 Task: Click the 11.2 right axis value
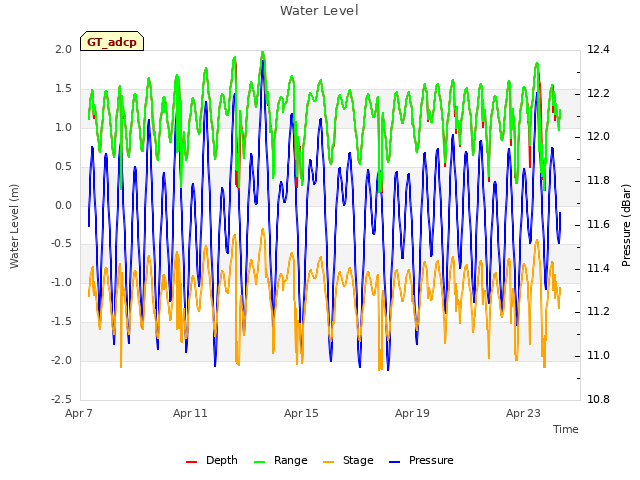point(598,312)
